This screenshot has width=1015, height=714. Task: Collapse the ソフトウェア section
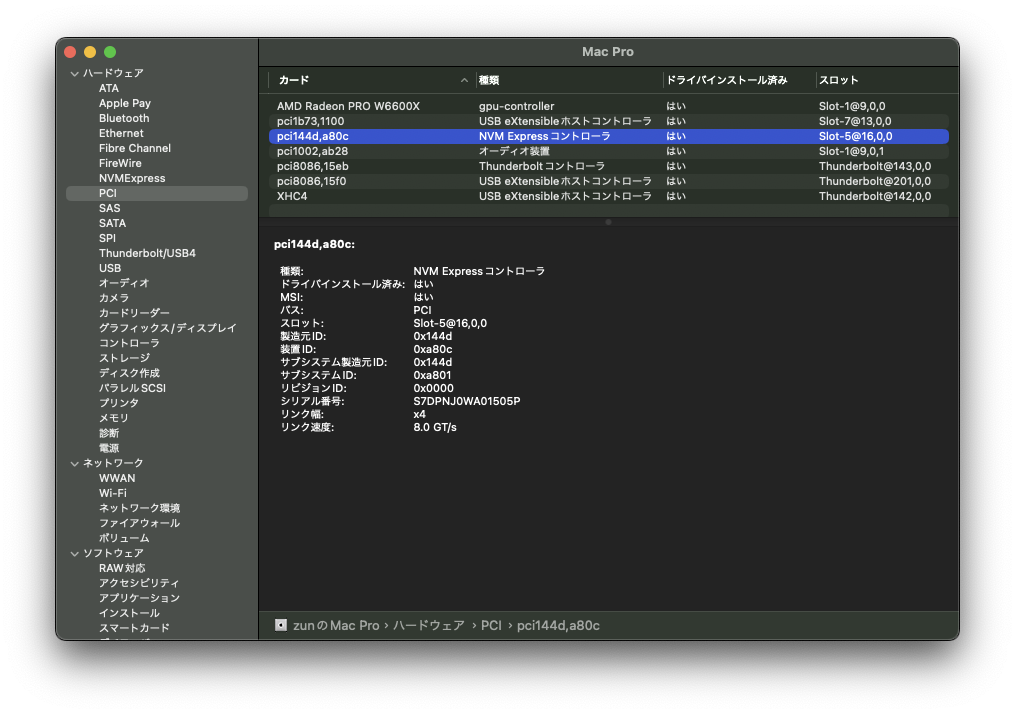(74, 553)
